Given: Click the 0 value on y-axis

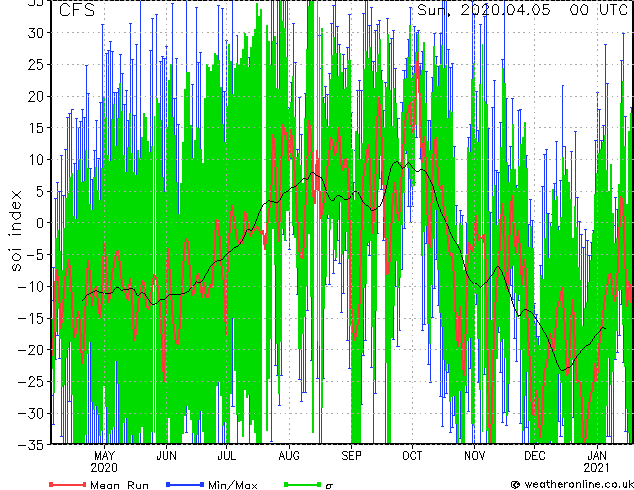Looking at the screenshot, I should coord(40,223).
